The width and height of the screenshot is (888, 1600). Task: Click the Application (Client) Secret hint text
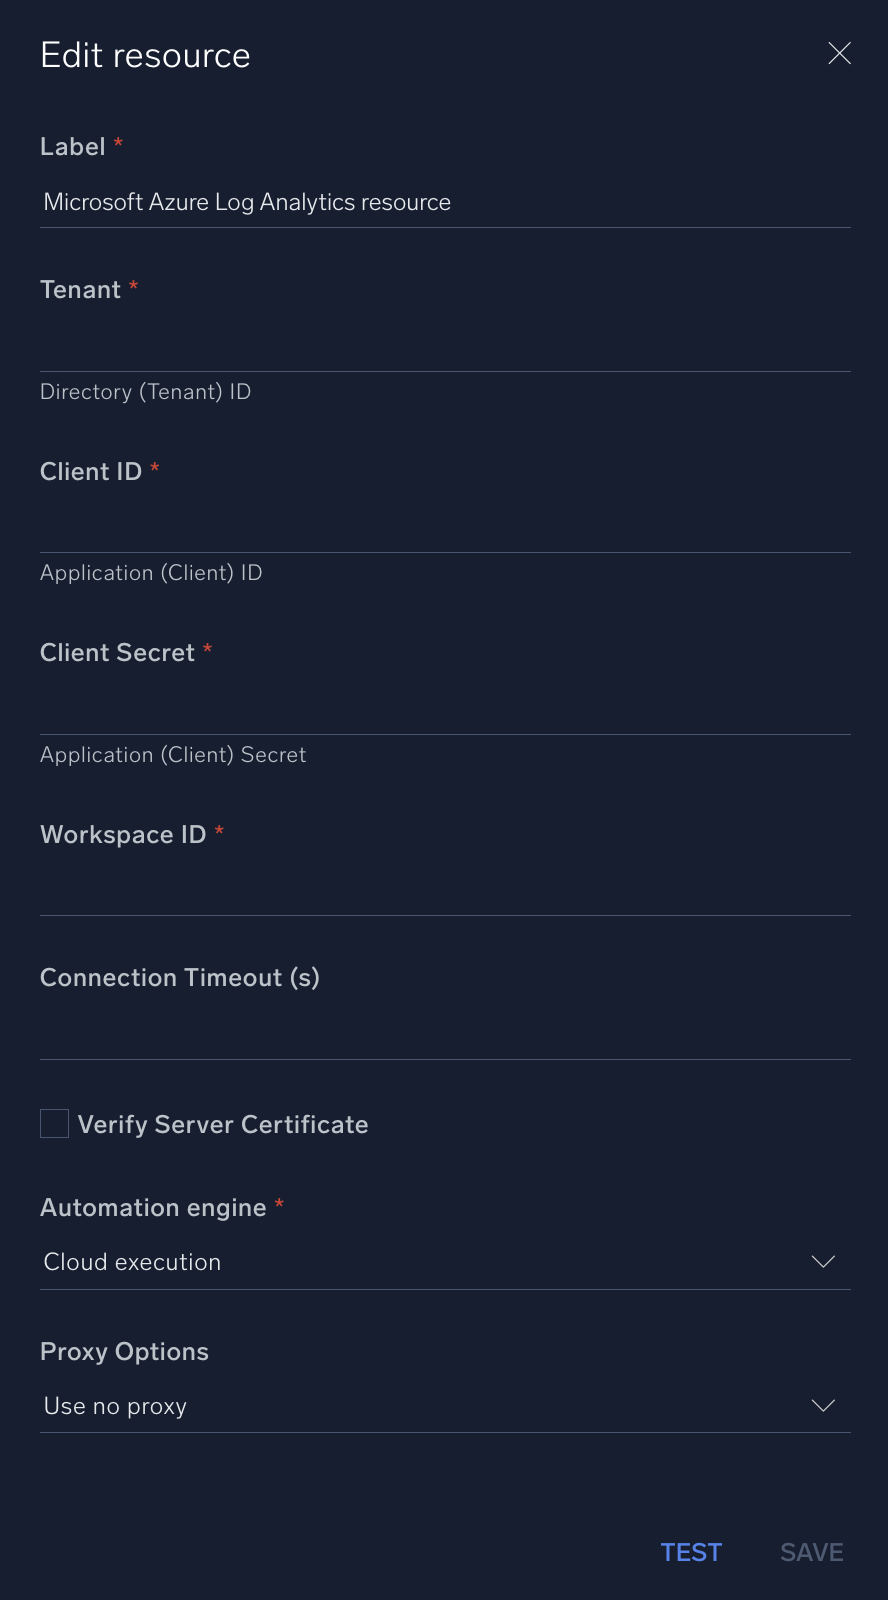click(173, 754)
